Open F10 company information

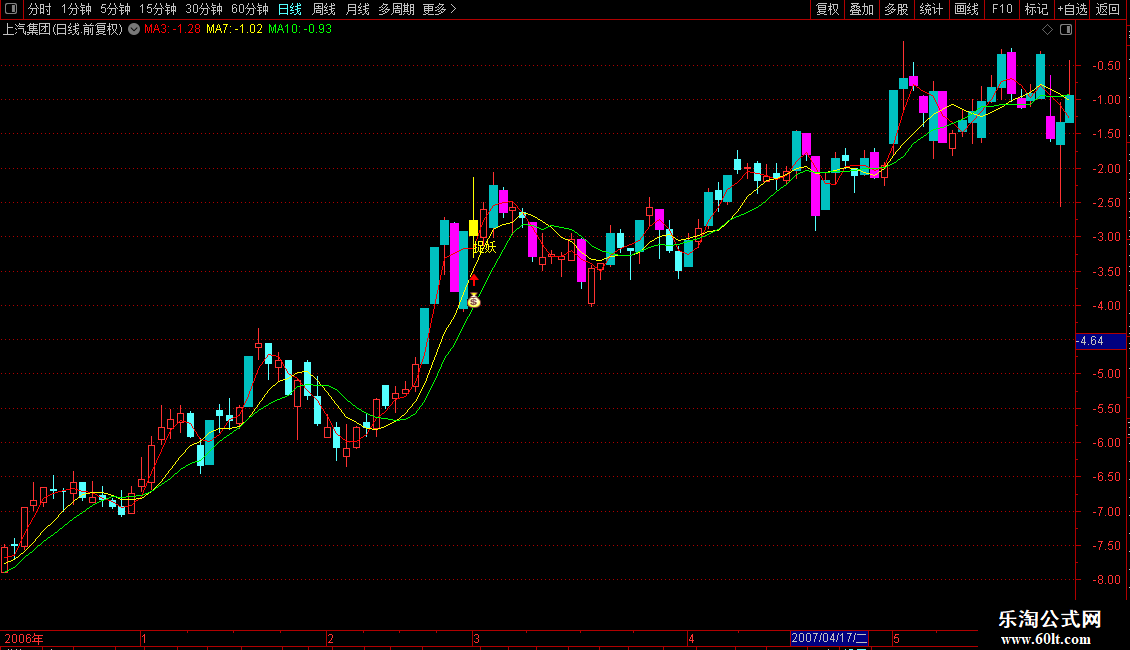(1002, 9)
